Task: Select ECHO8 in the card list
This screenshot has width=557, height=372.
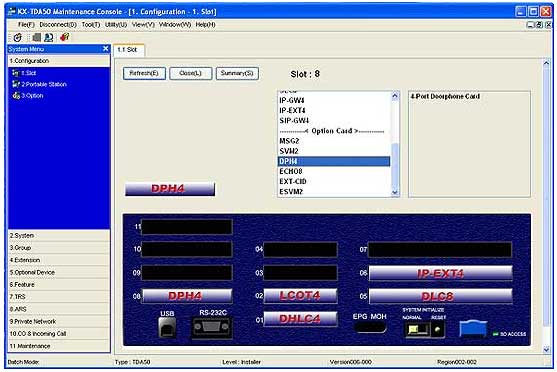Action: point(334,171)
